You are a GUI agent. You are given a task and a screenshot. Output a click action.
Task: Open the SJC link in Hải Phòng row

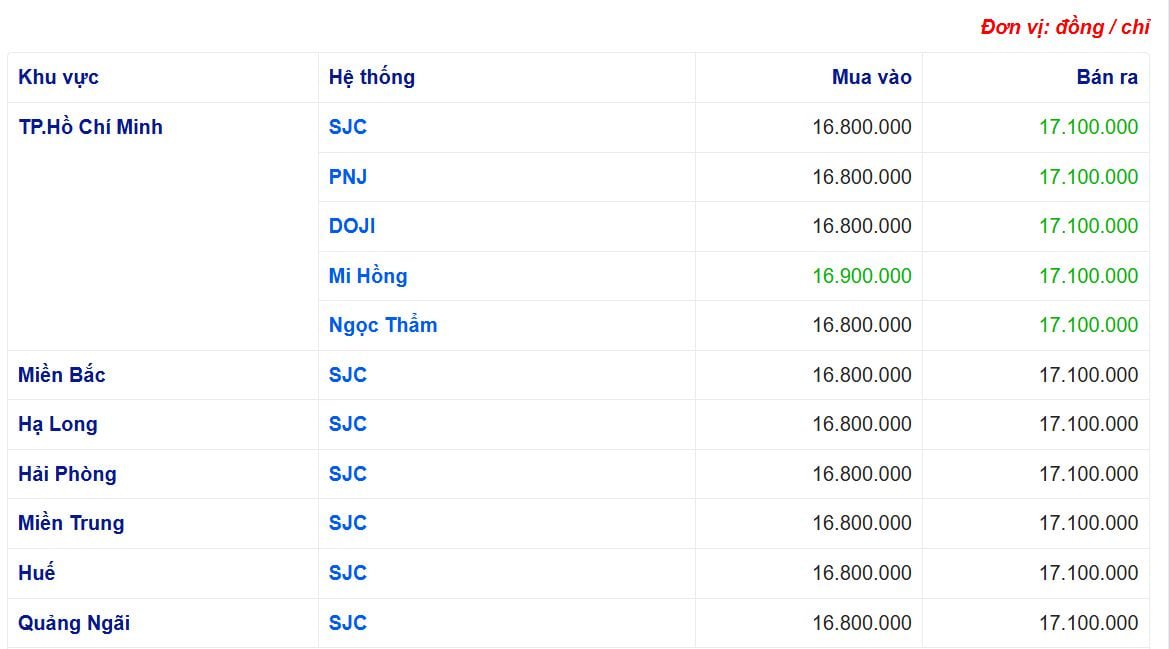[347, 474]
